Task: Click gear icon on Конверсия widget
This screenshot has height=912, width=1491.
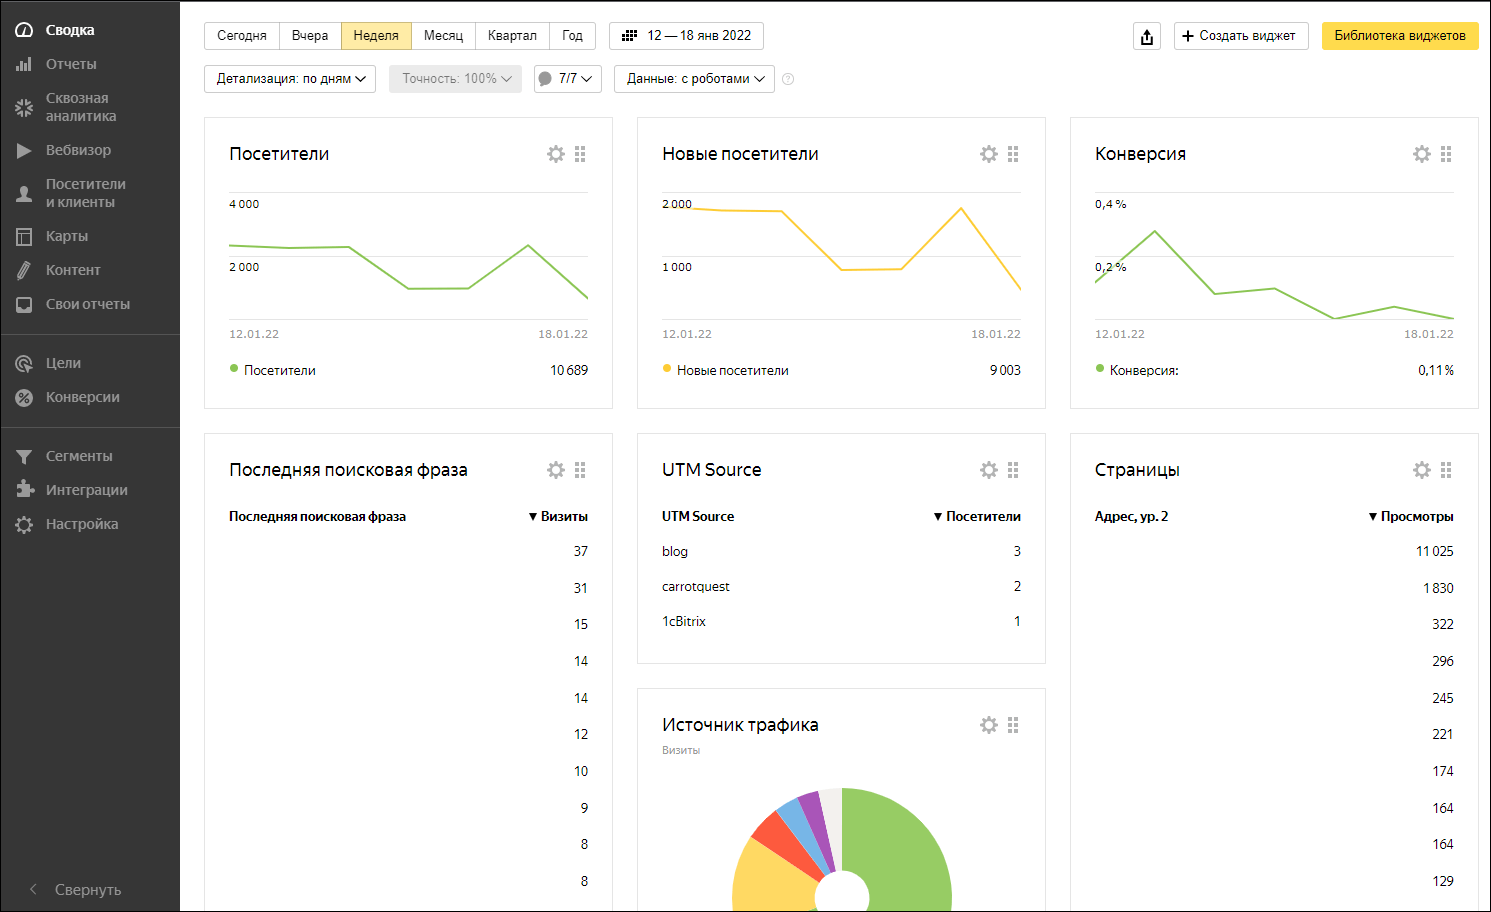Action: point(1422,154)
